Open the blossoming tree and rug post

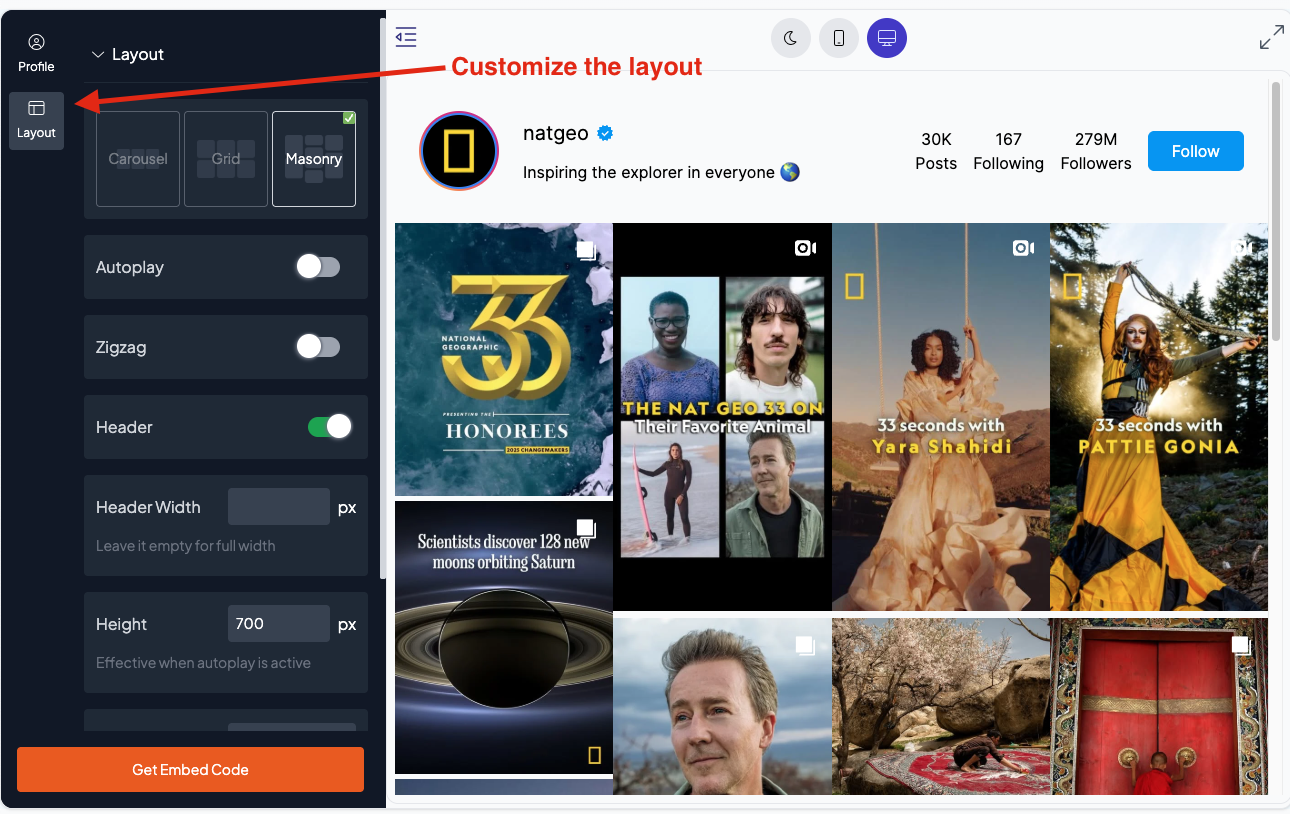click(941, 706)
